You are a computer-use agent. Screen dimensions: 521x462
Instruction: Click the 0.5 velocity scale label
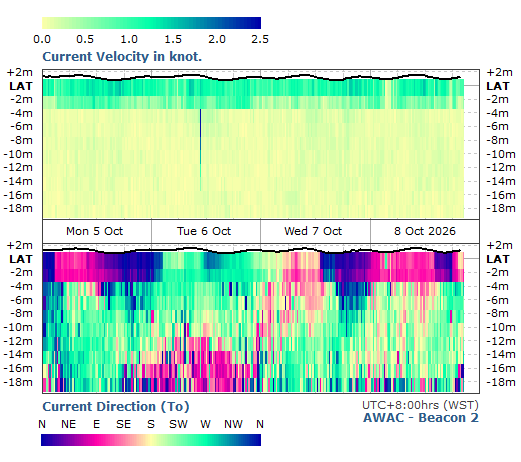coord(85,39)
